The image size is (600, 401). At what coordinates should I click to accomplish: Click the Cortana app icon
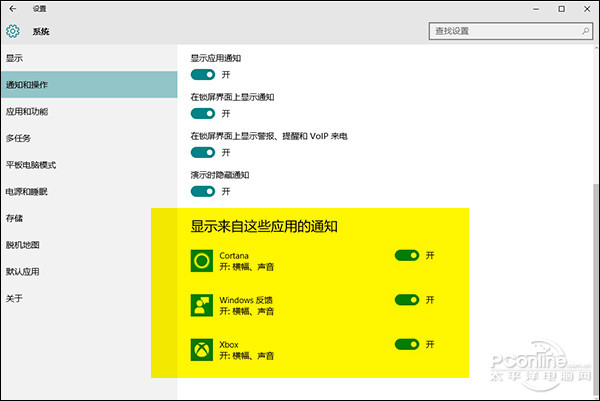click(202, 261)
